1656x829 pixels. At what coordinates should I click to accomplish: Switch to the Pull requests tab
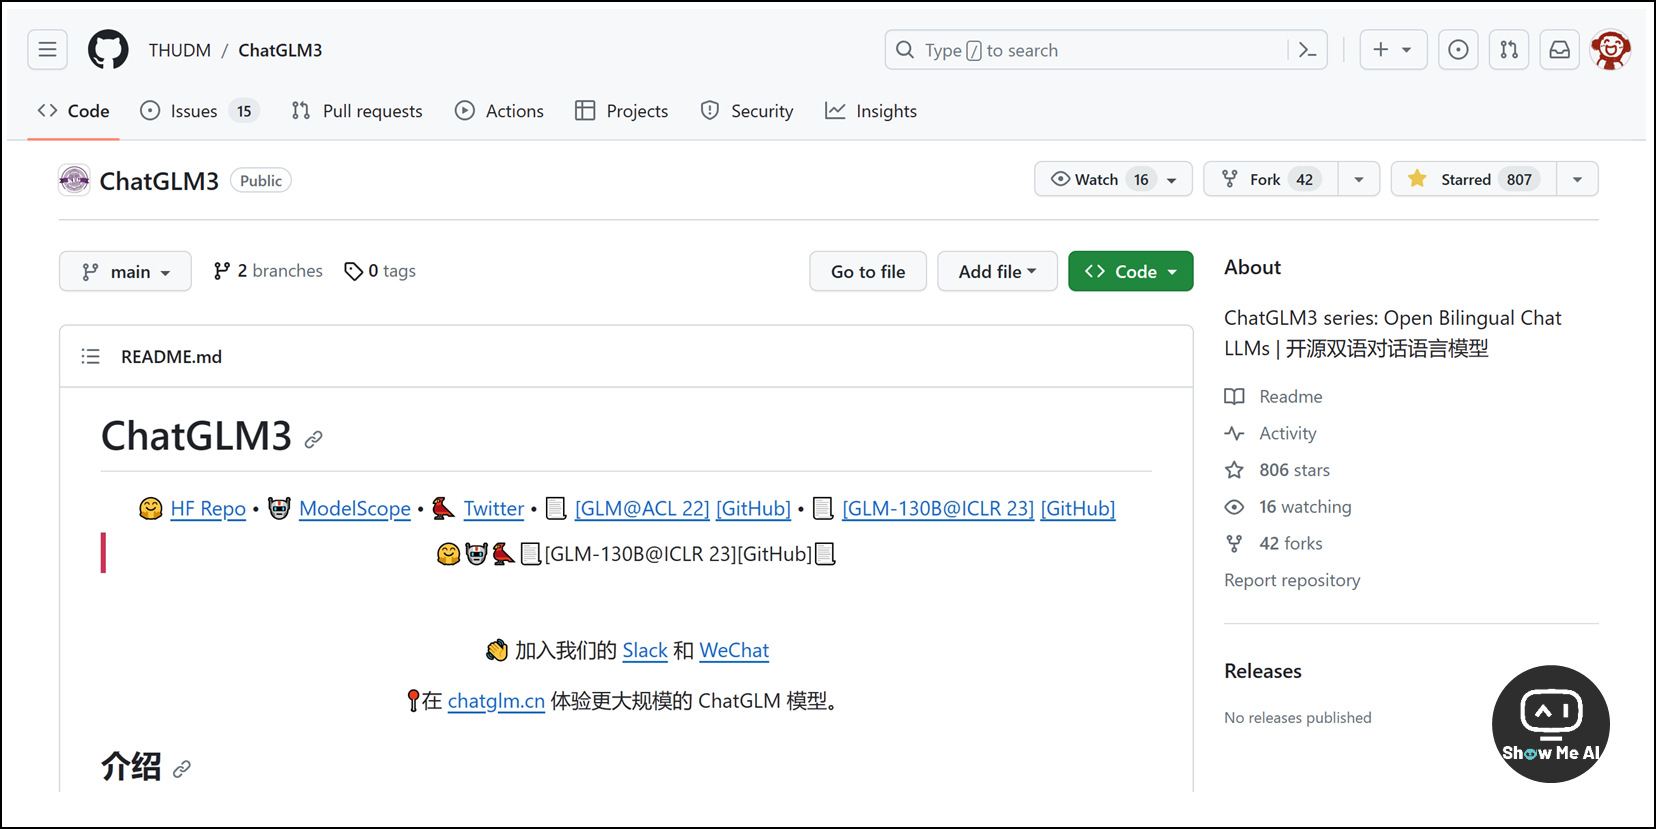tap(357, 111)
